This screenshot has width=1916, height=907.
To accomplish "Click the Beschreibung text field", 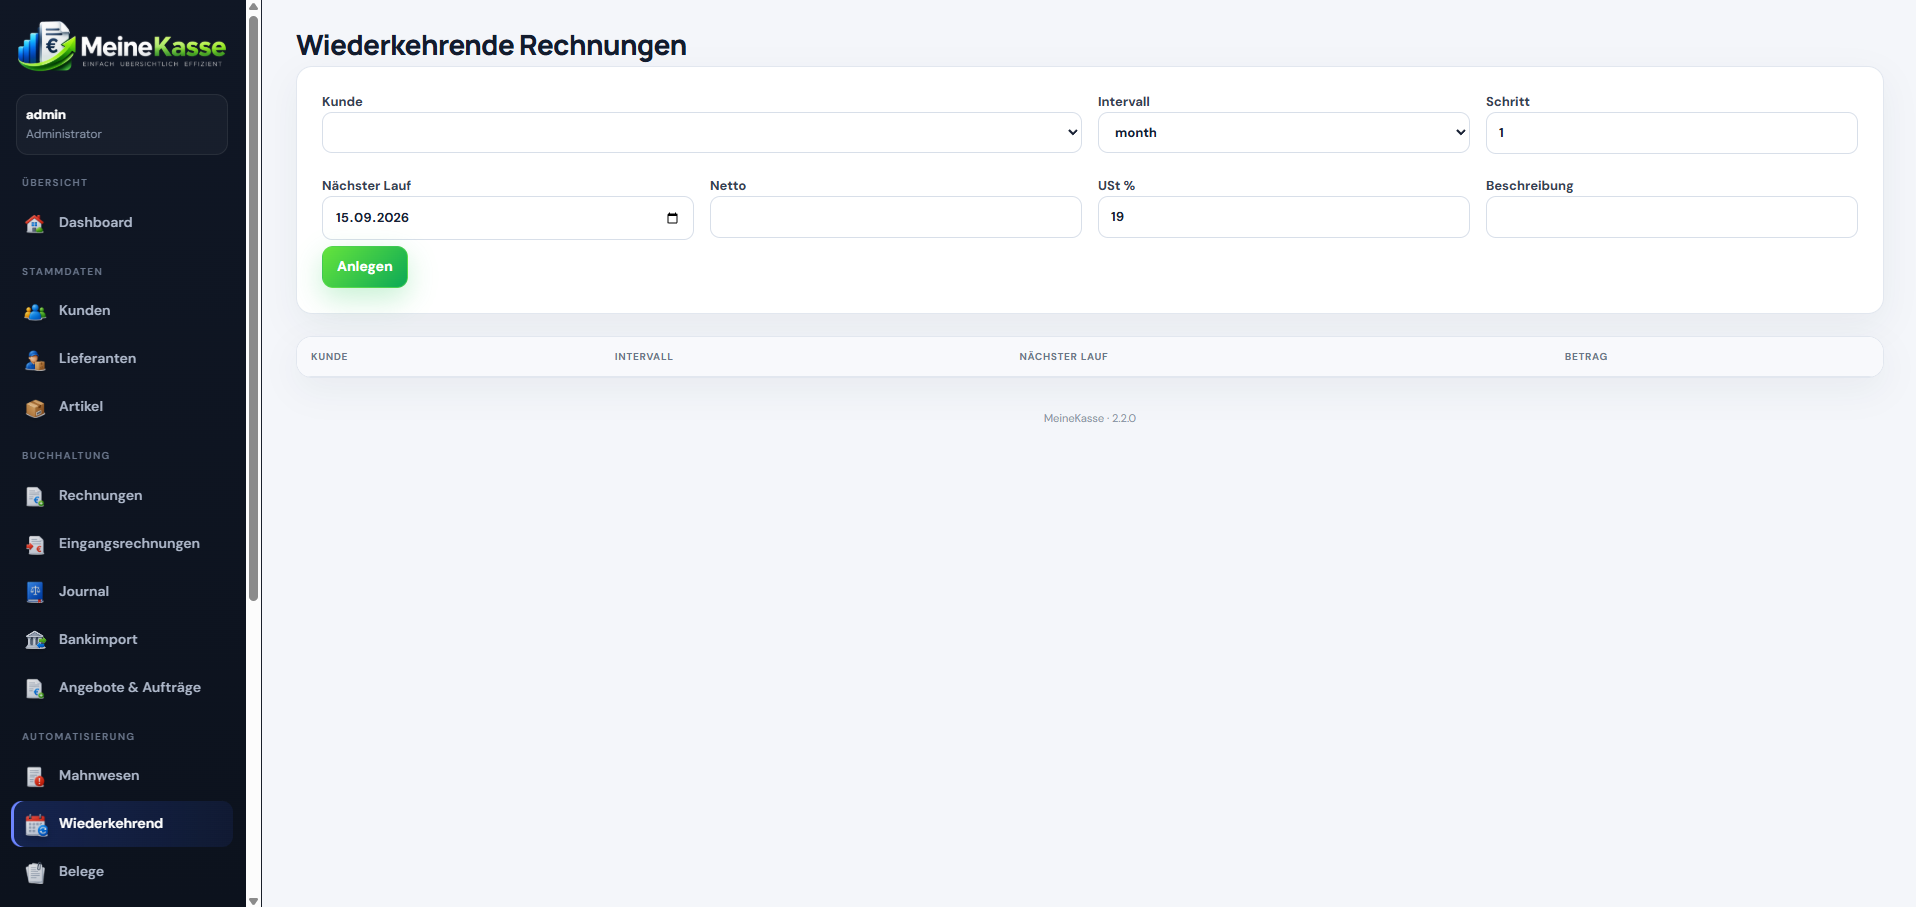I will pos(1671,217).
